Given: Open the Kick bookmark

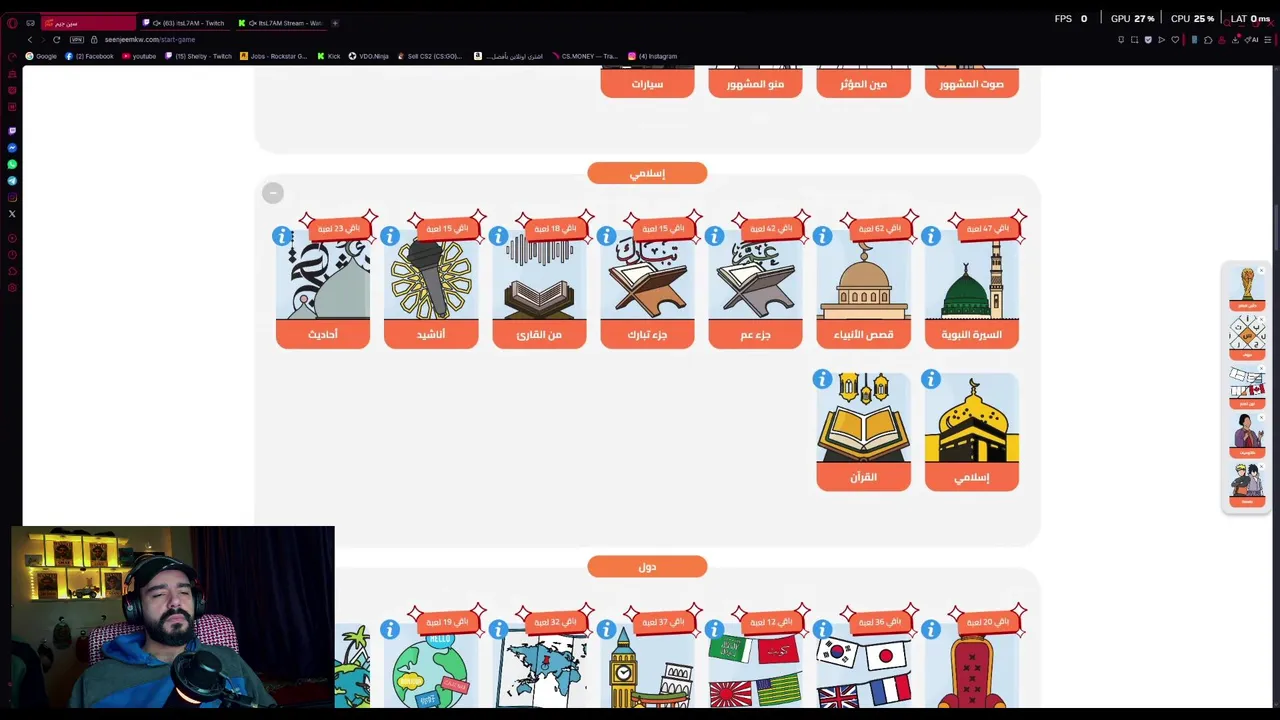Looking at the screenshot, I should [329, 56].
